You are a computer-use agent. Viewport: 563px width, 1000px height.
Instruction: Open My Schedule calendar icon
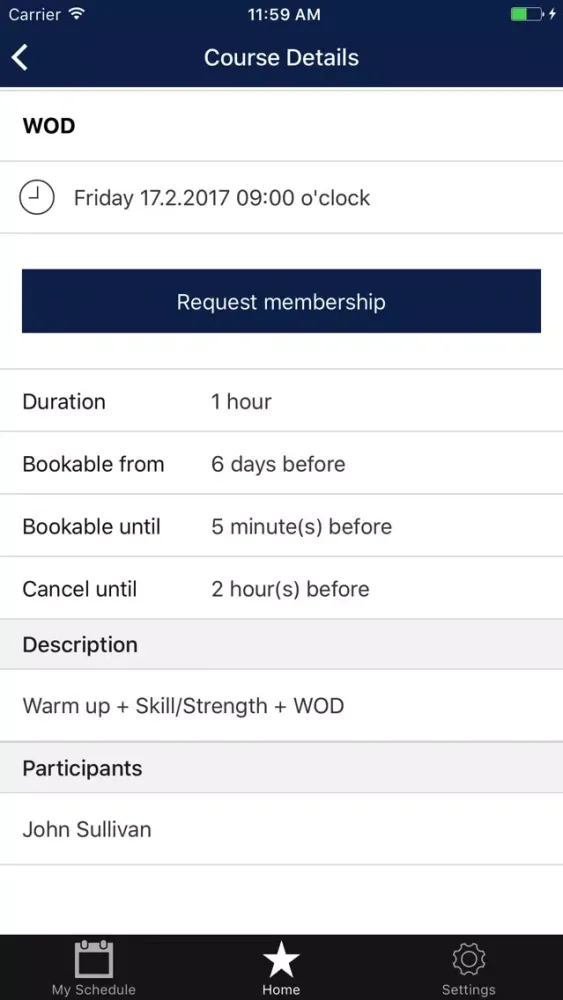94,959
